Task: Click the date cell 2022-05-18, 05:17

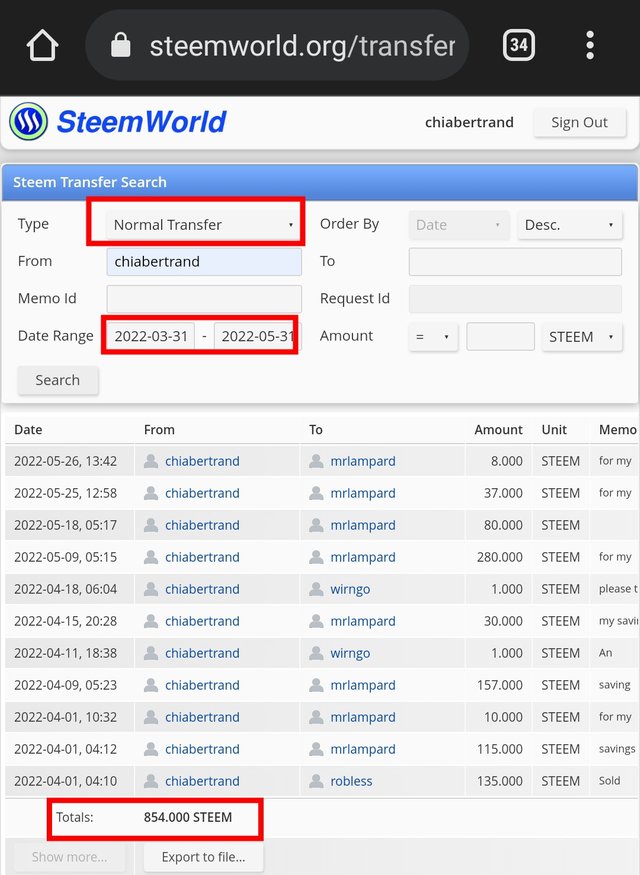Action: pos(65,526)
